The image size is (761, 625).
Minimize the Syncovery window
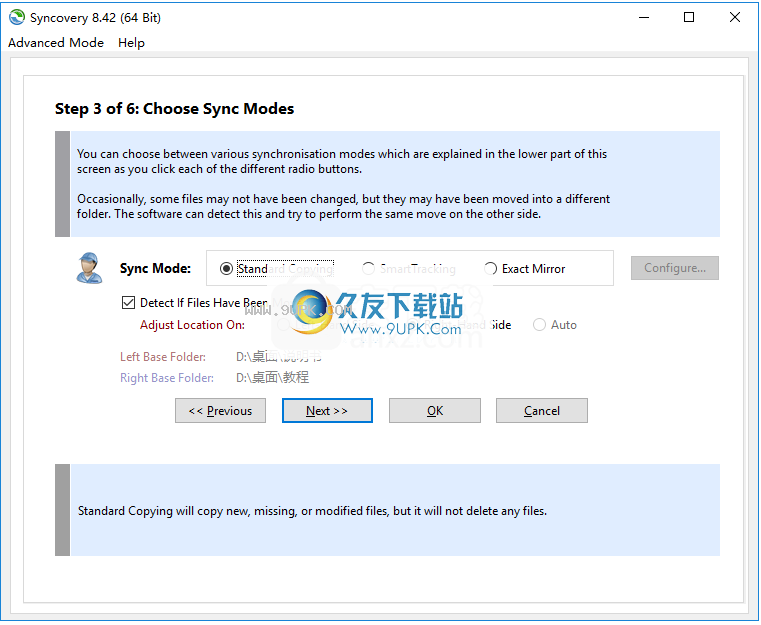[644, 17]
